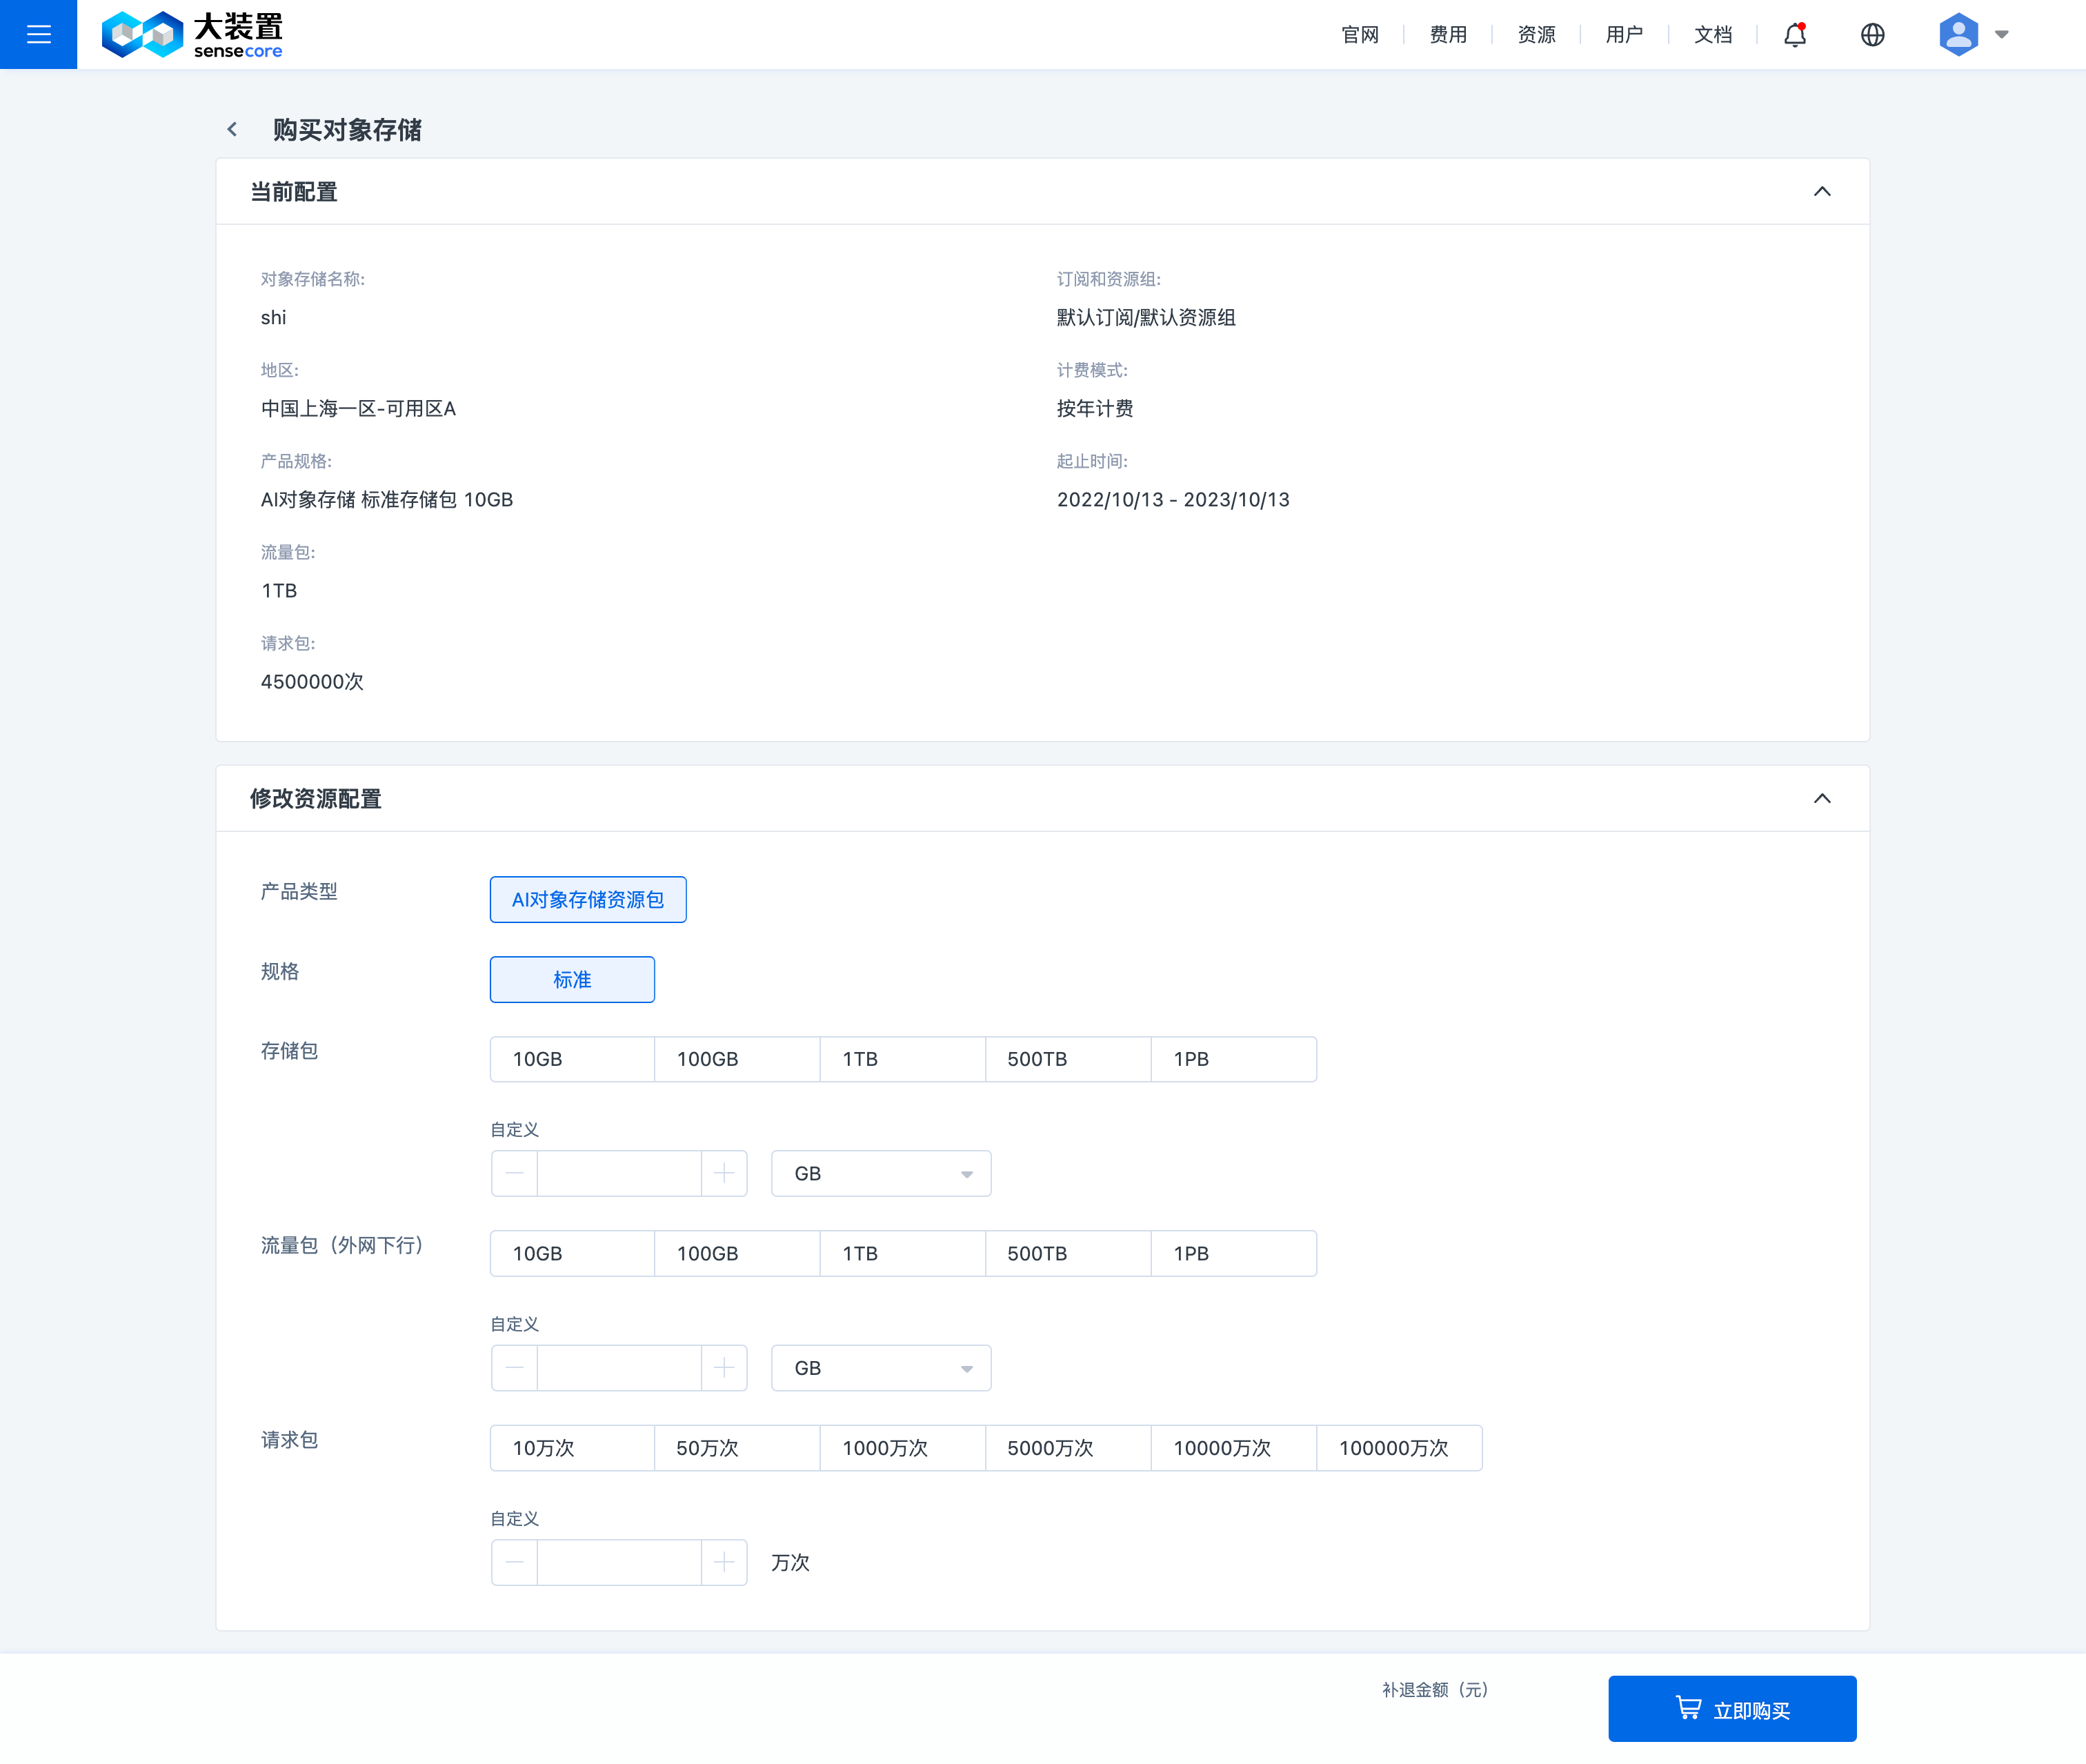This screenshot has height=1764, width=2086.
Task: Collapse the 修改资源配置 section
Action: tap(1821, 798)
